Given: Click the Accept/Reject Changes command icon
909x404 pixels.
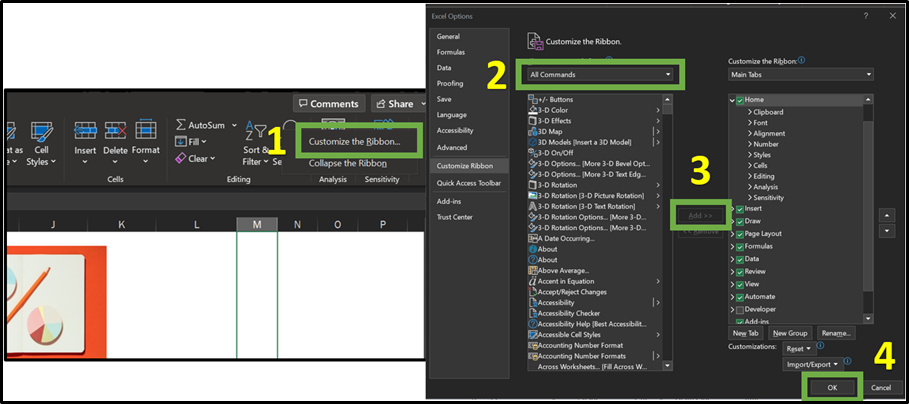Looking at the screenshot, I should [533, 292].
